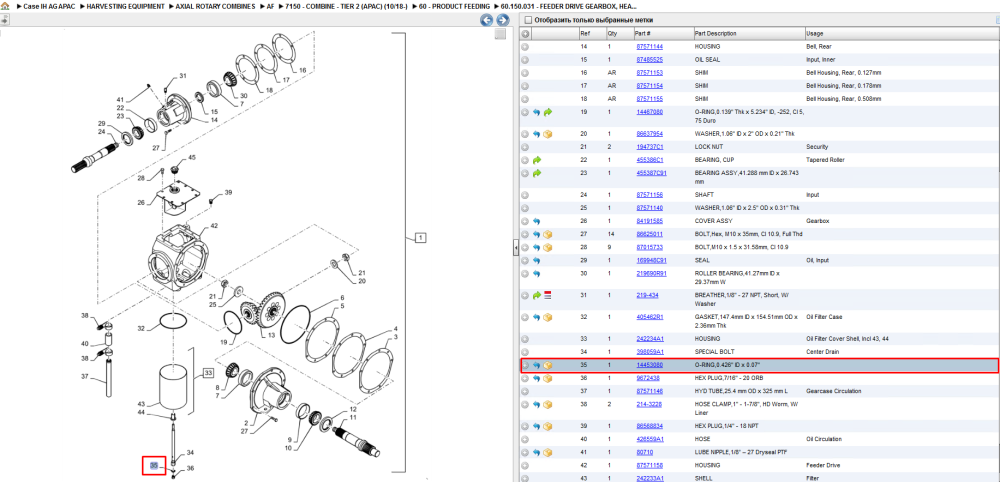
Task: Go to the next diagram with right arrow
Action: [503, 20]
